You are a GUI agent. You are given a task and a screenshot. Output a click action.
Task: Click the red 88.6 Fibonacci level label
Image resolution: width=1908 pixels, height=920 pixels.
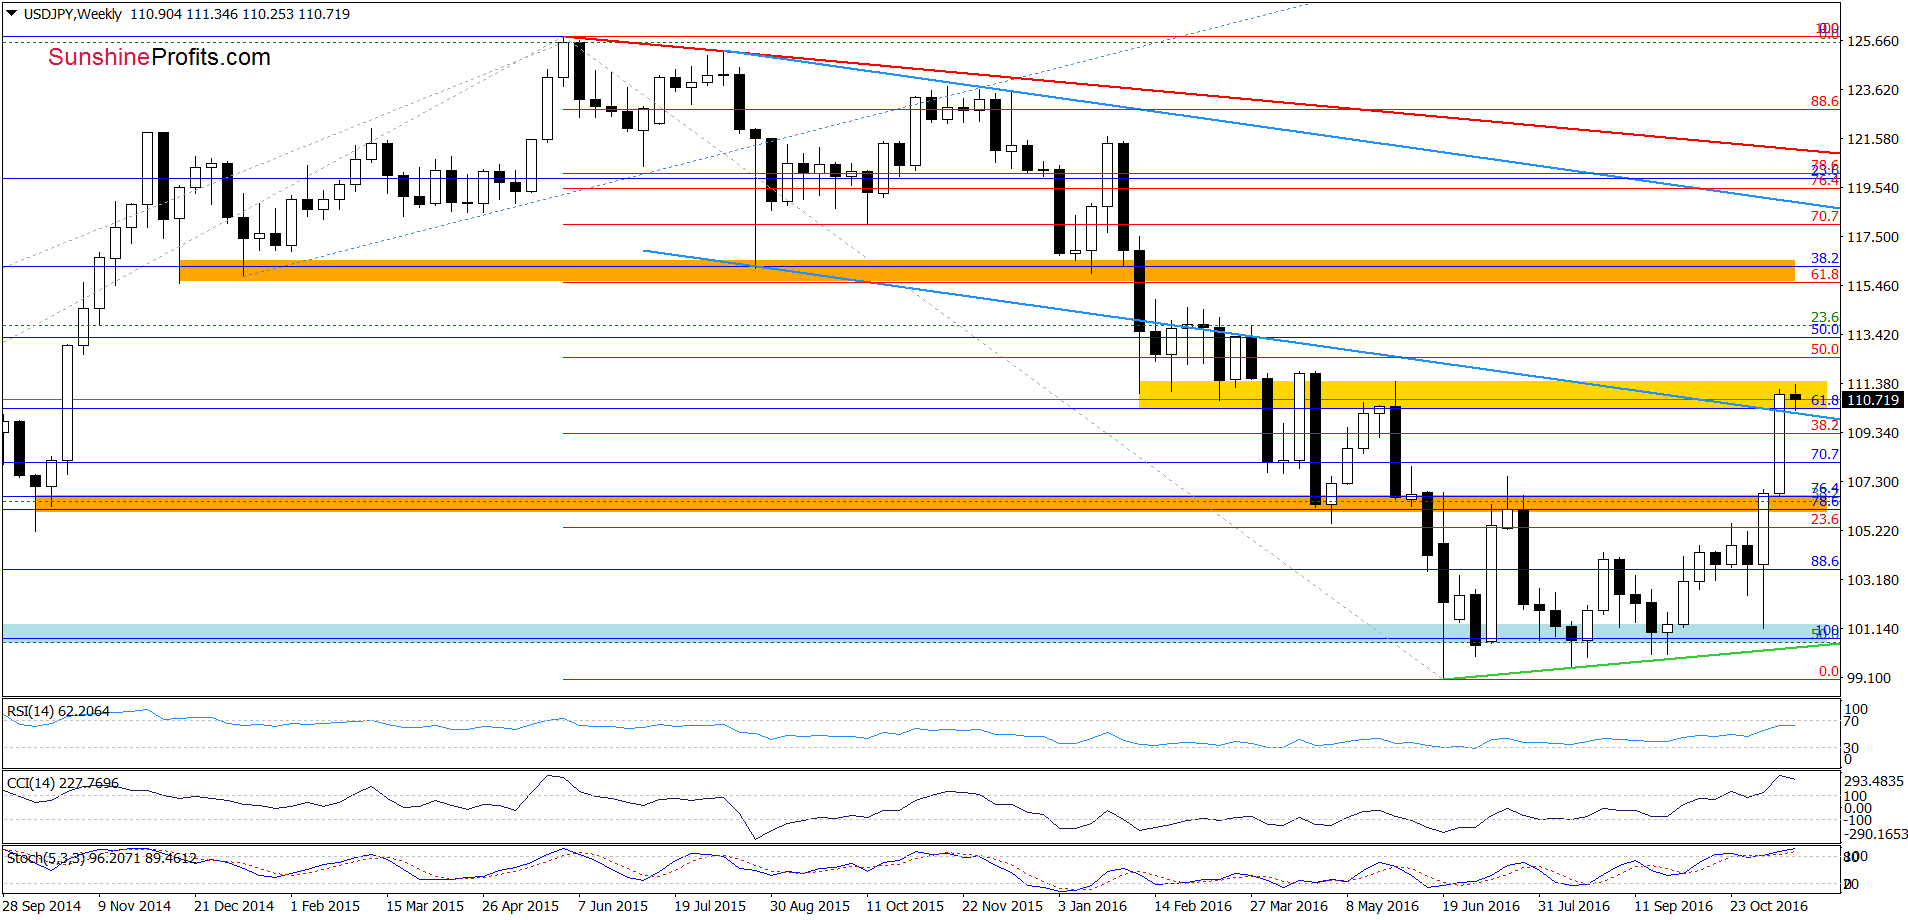point(1824,101)
